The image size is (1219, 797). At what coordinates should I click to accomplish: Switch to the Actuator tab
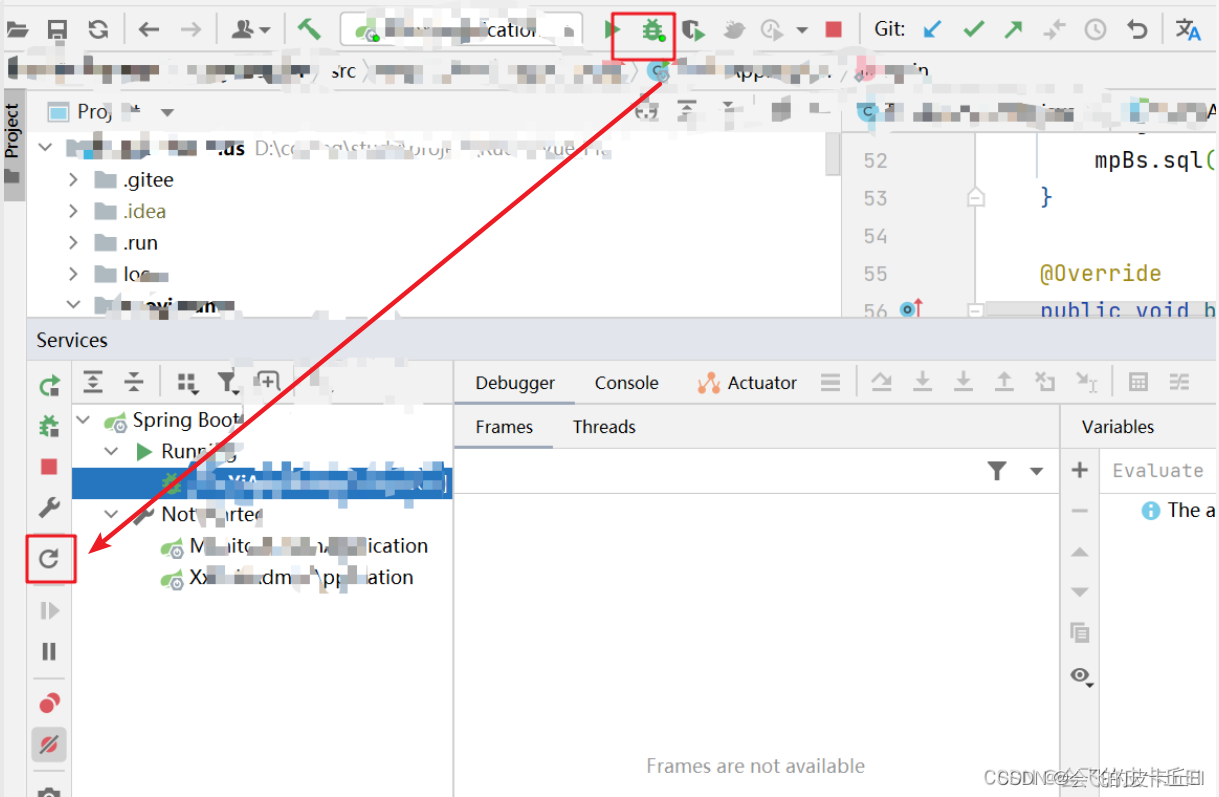click(x=748, y=383)
